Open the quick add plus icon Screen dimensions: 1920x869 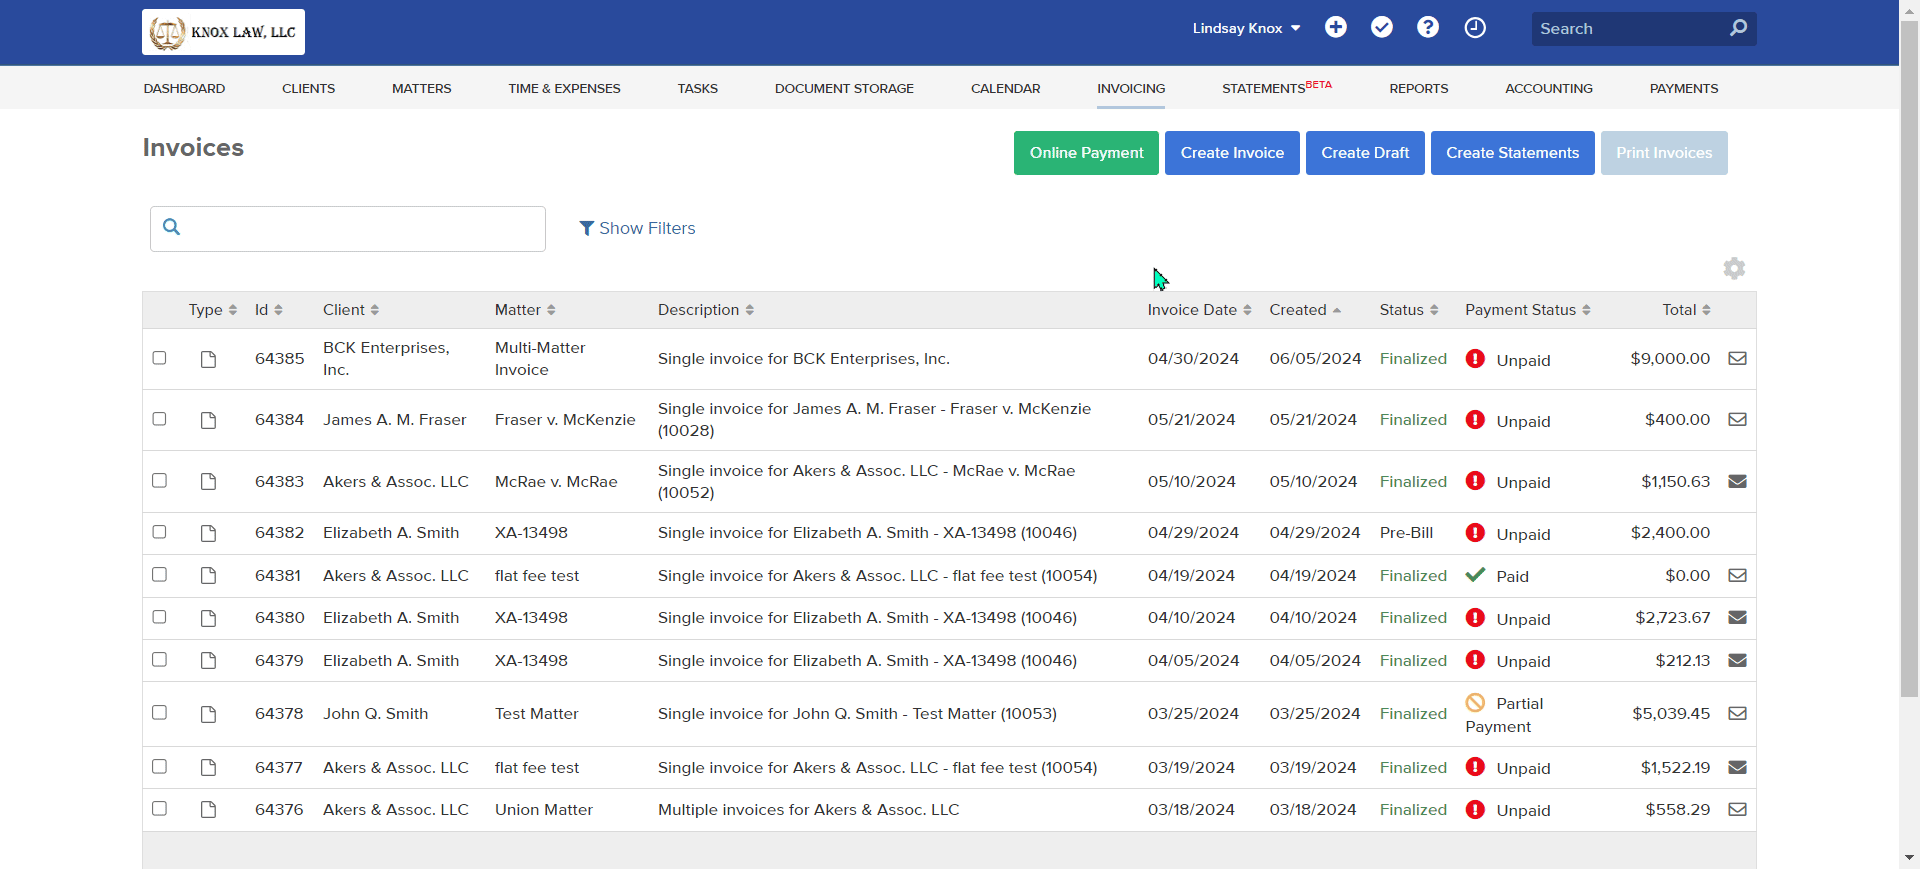(1336, 27)
